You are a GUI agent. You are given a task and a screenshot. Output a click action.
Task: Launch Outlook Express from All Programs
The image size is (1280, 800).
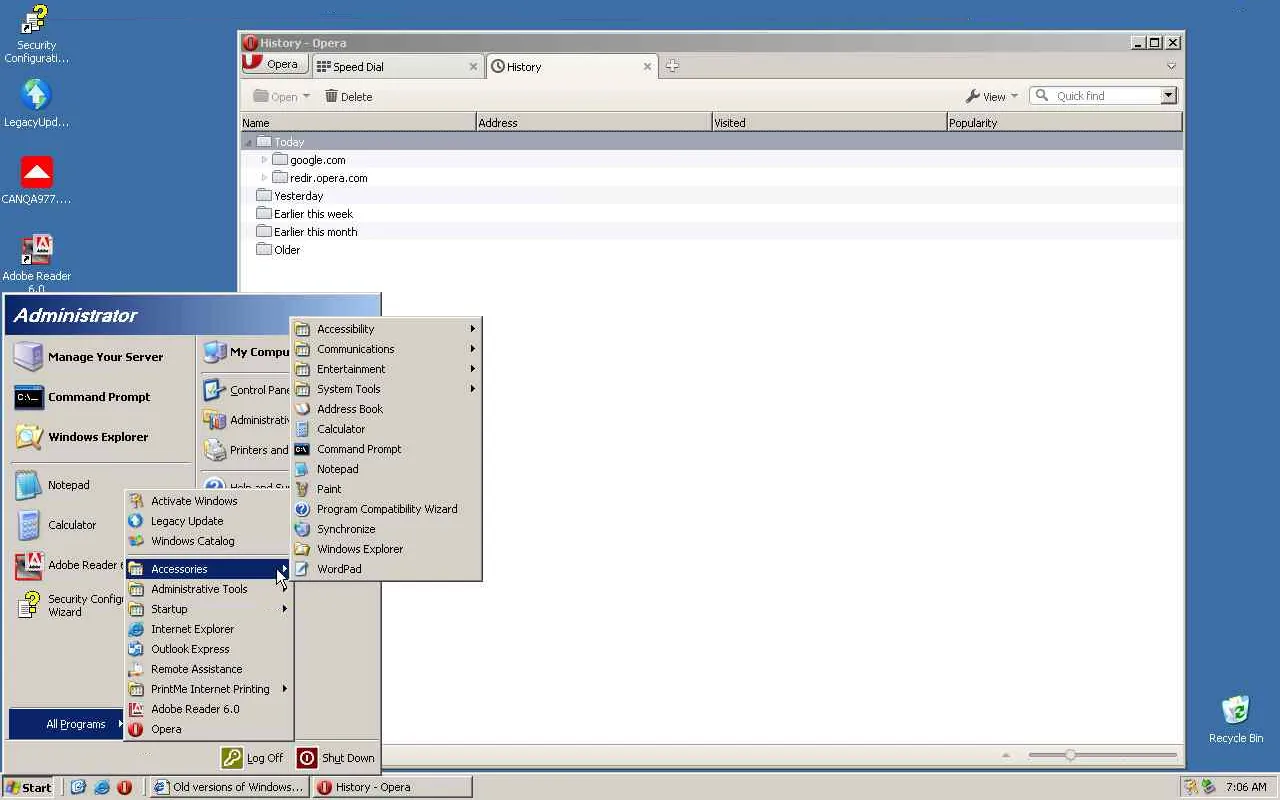[209, 649]
